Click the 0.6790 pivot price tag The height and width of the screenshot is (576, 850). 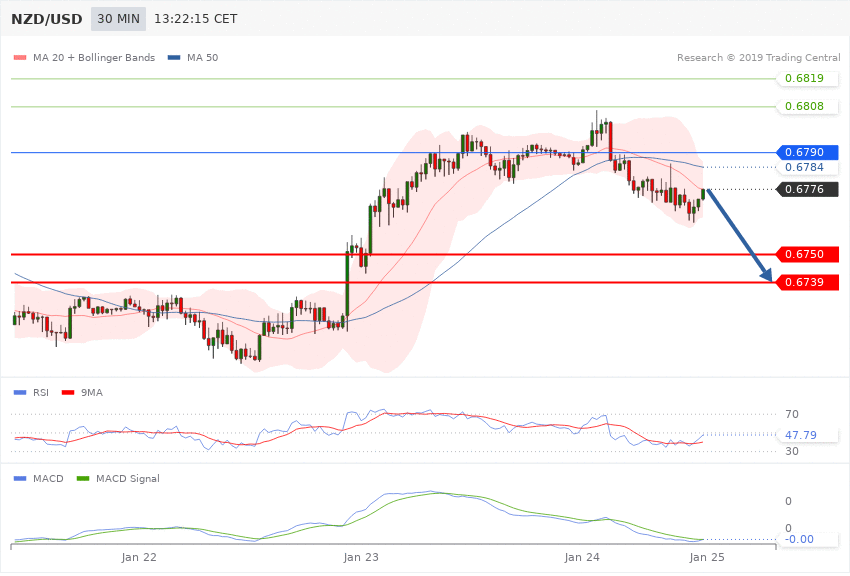click(x=808, y=153)
